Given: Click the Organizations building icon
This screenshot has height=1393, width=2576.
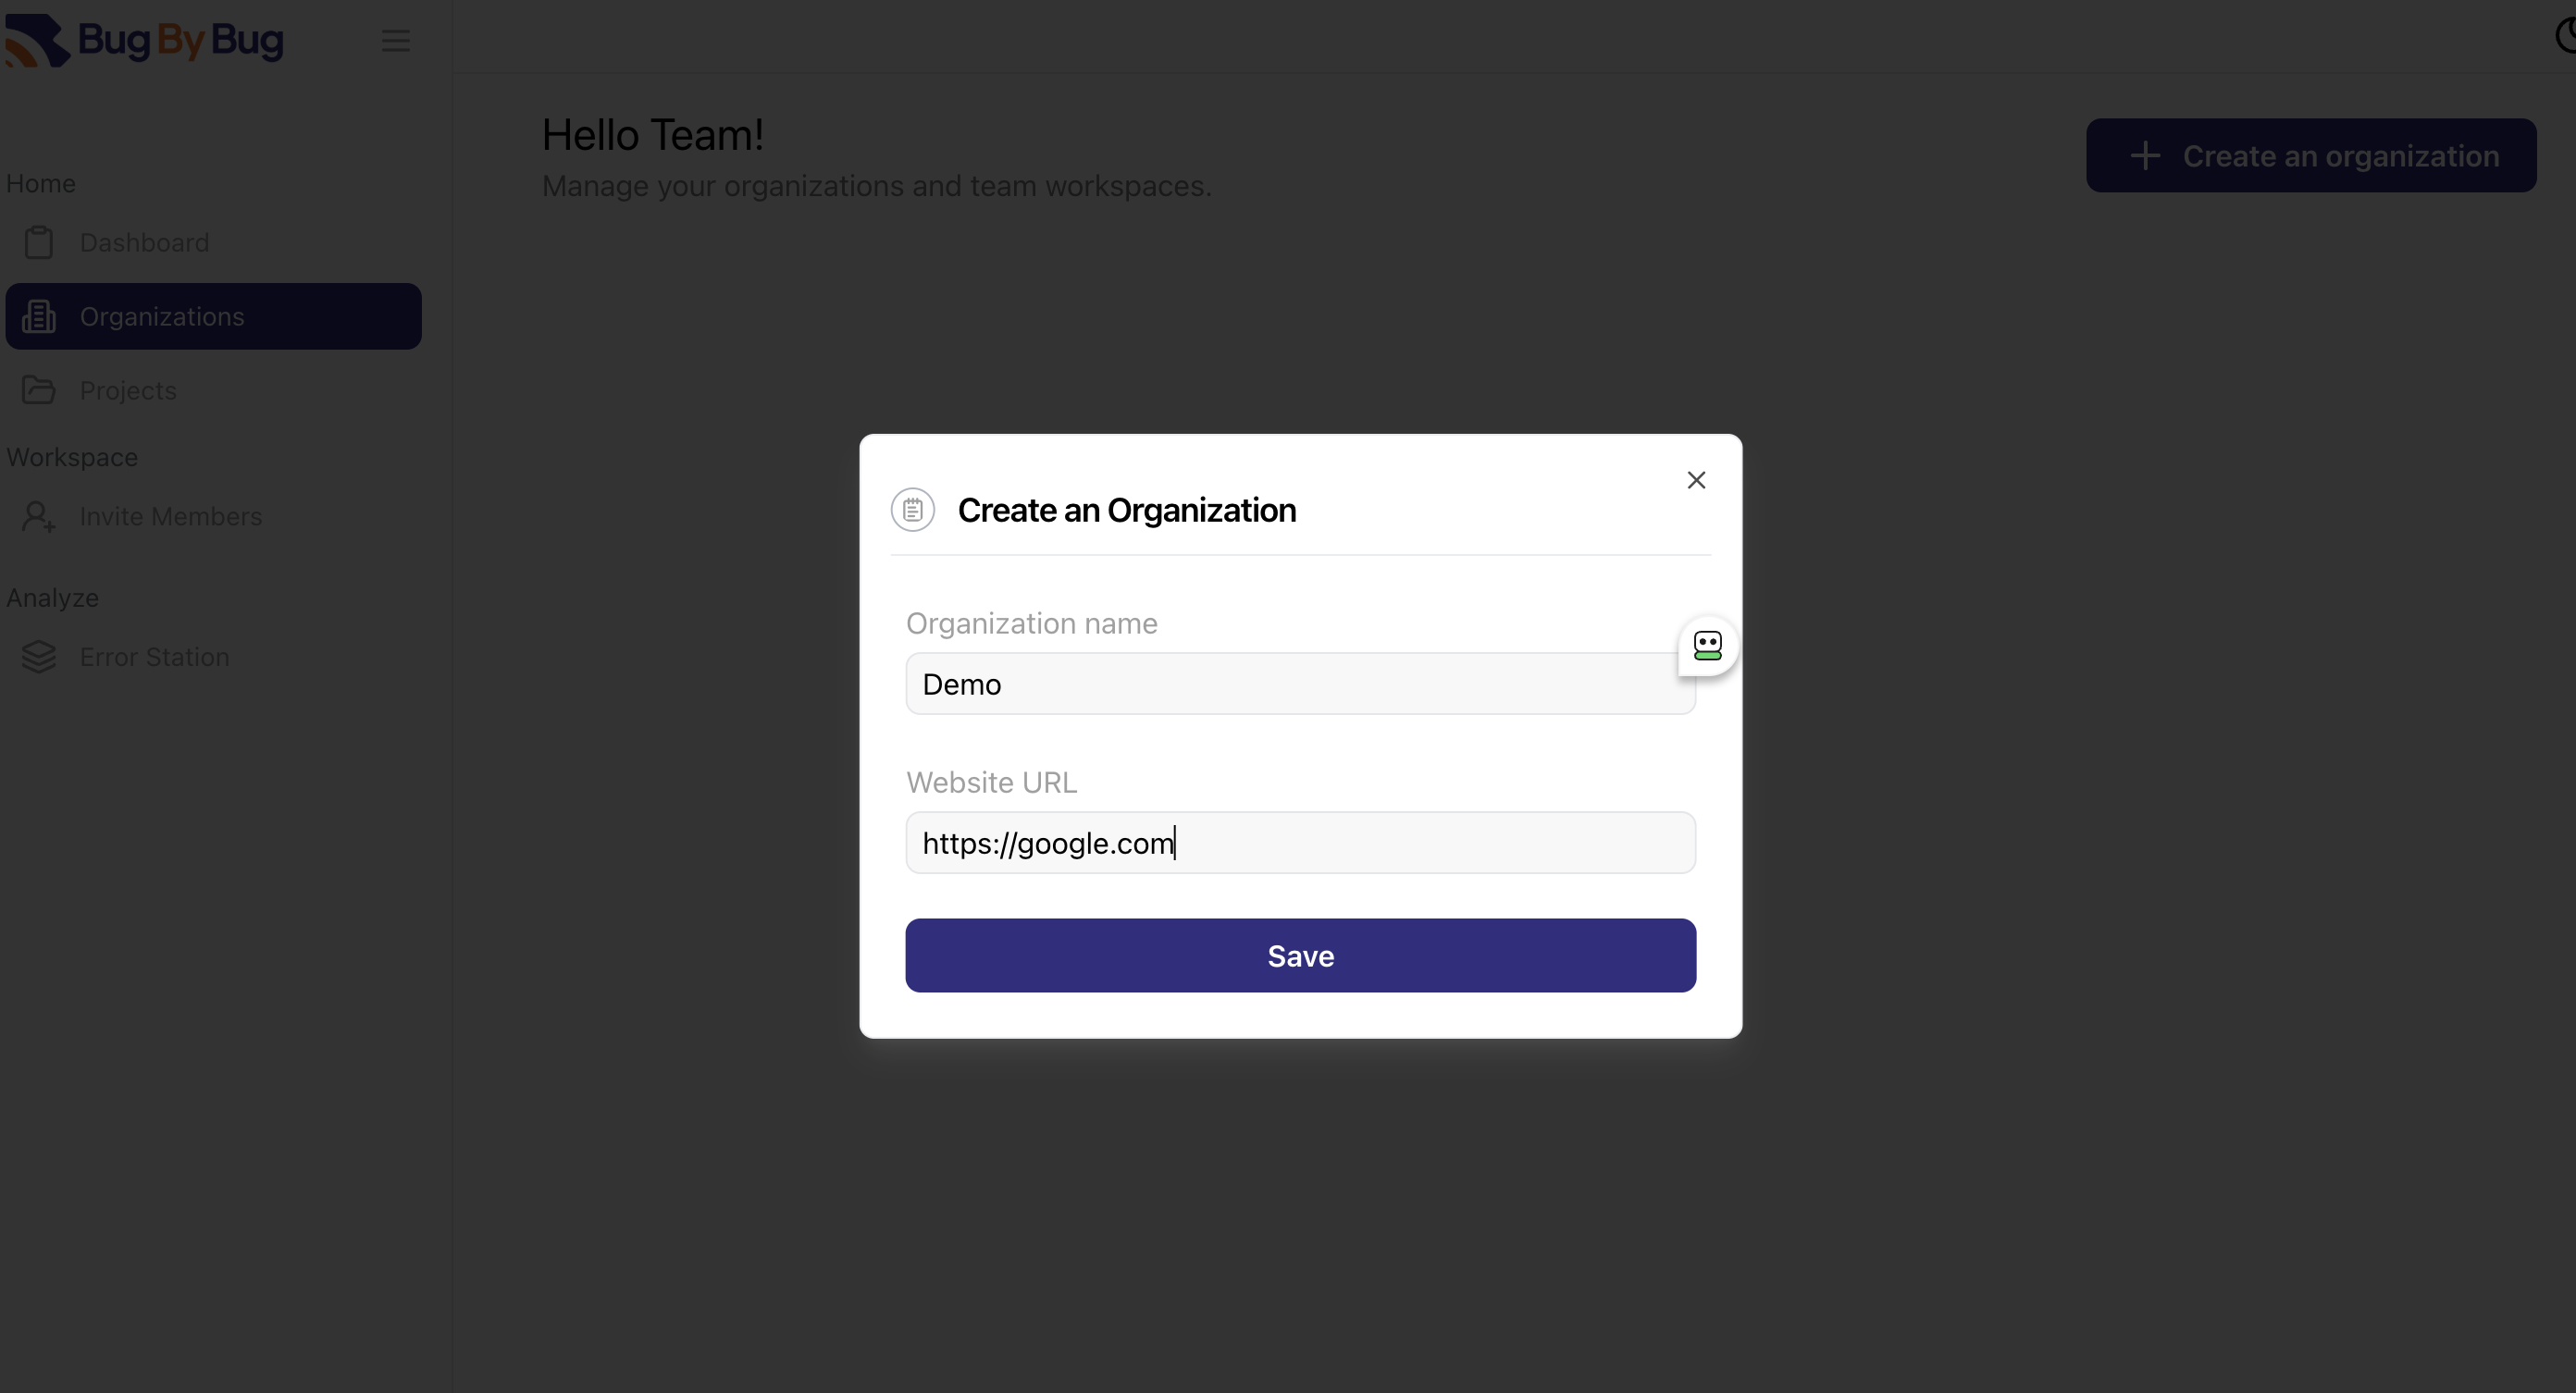Looking at the screenshot, I should click(x=39, y=316).
